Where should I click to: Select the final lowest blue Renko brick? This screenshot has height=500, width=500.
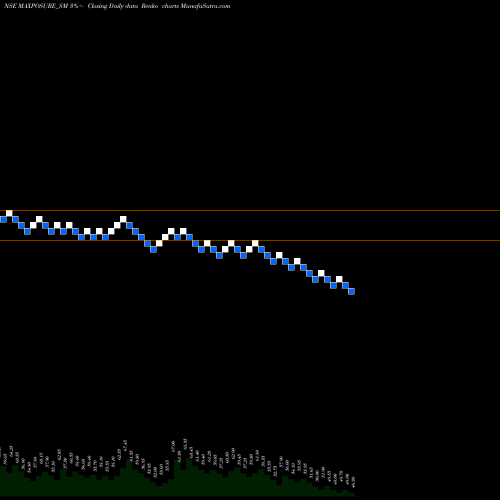351,291
